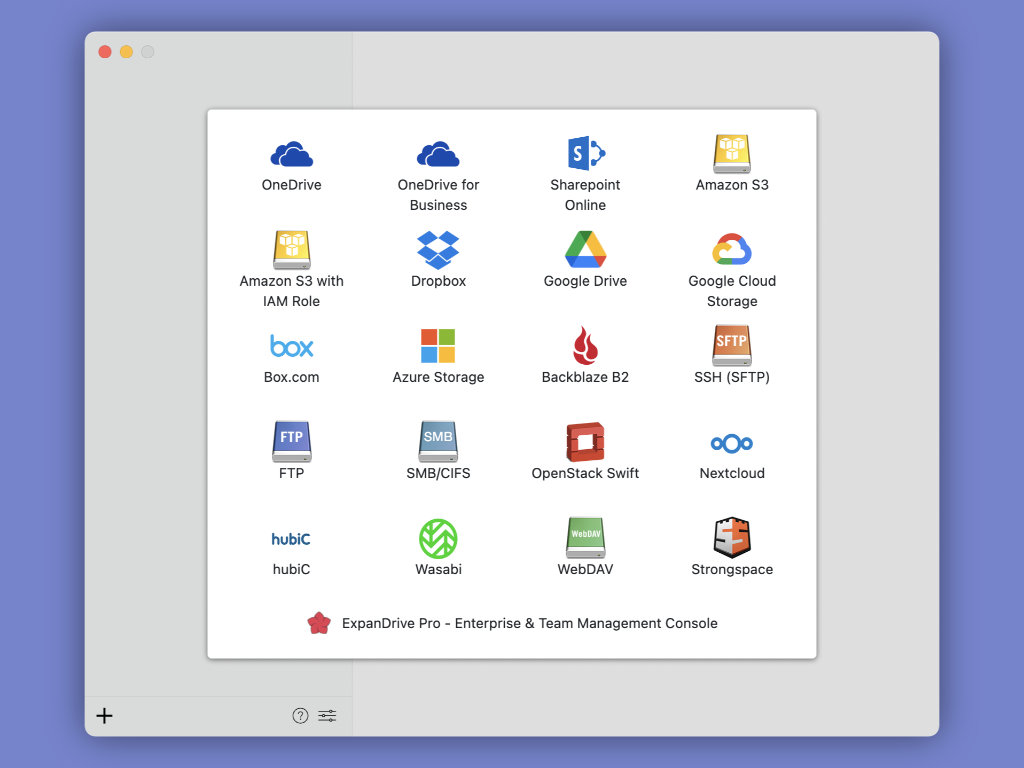1024x768 pixels.
Task: Open settings sliders icon in sidebar
Action: point(327,716)
